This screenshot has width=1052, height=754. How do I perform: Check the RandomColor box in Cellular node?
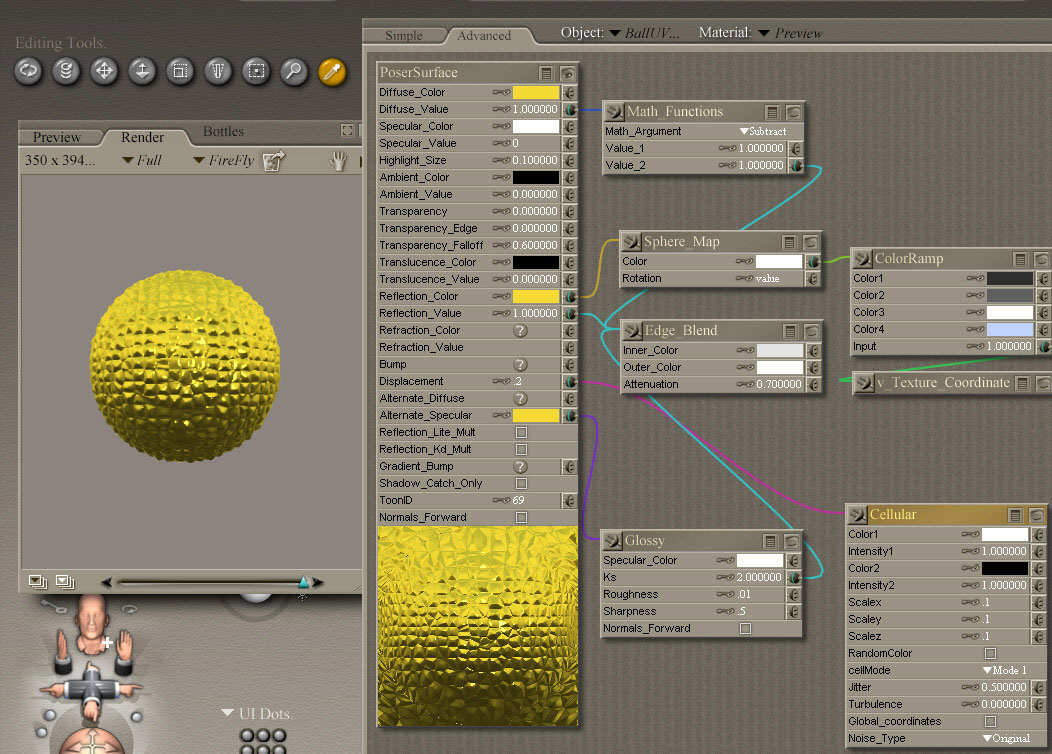point(990,653)
